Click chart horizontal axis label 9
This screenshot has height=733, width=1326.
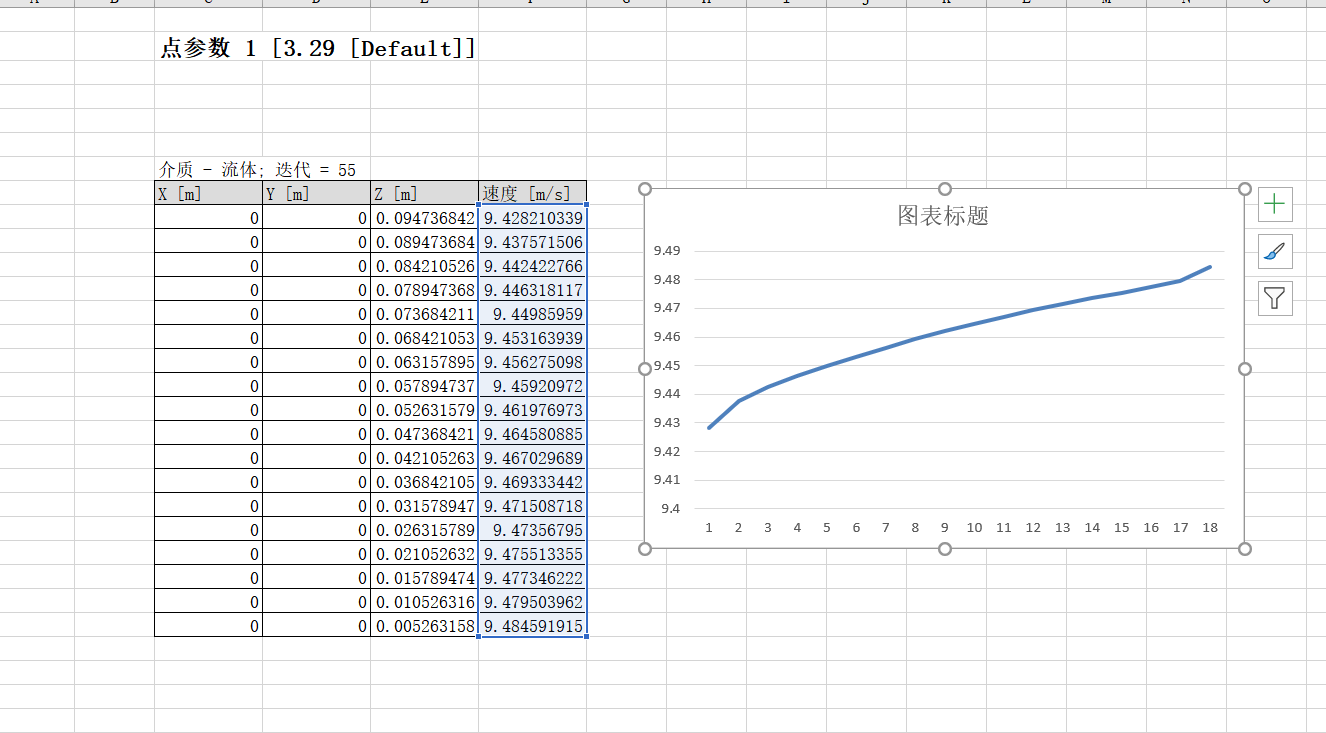click(945, 527)
